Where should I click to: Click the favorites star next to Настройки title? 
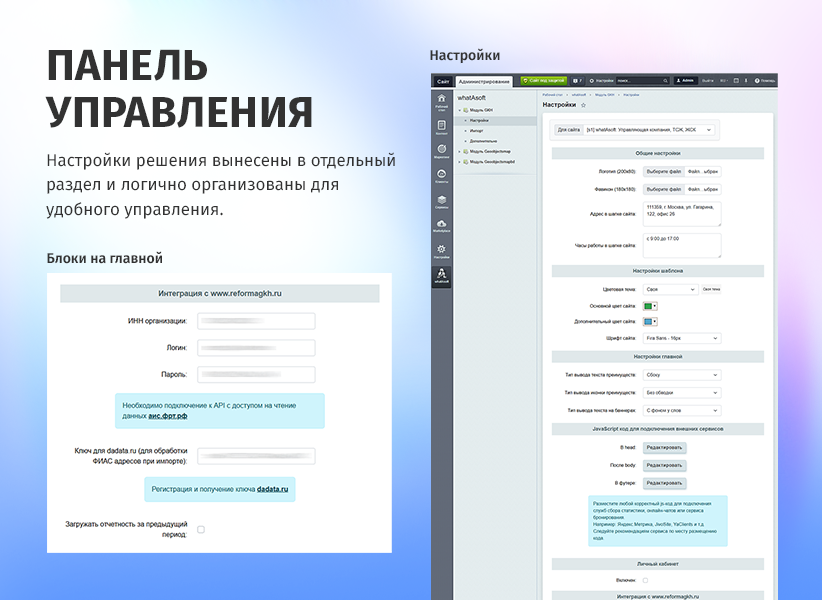point(583,104)
